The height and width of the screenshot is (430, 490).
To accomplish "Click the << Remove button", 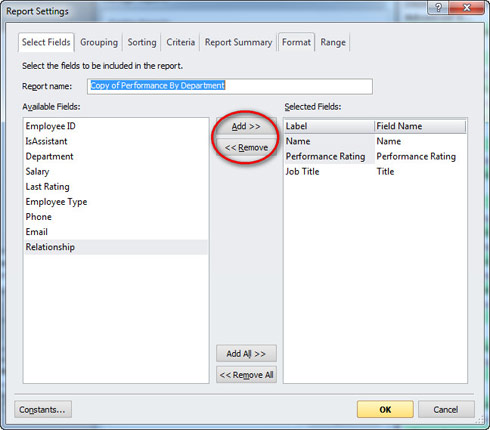I will [x=246, y=147].
